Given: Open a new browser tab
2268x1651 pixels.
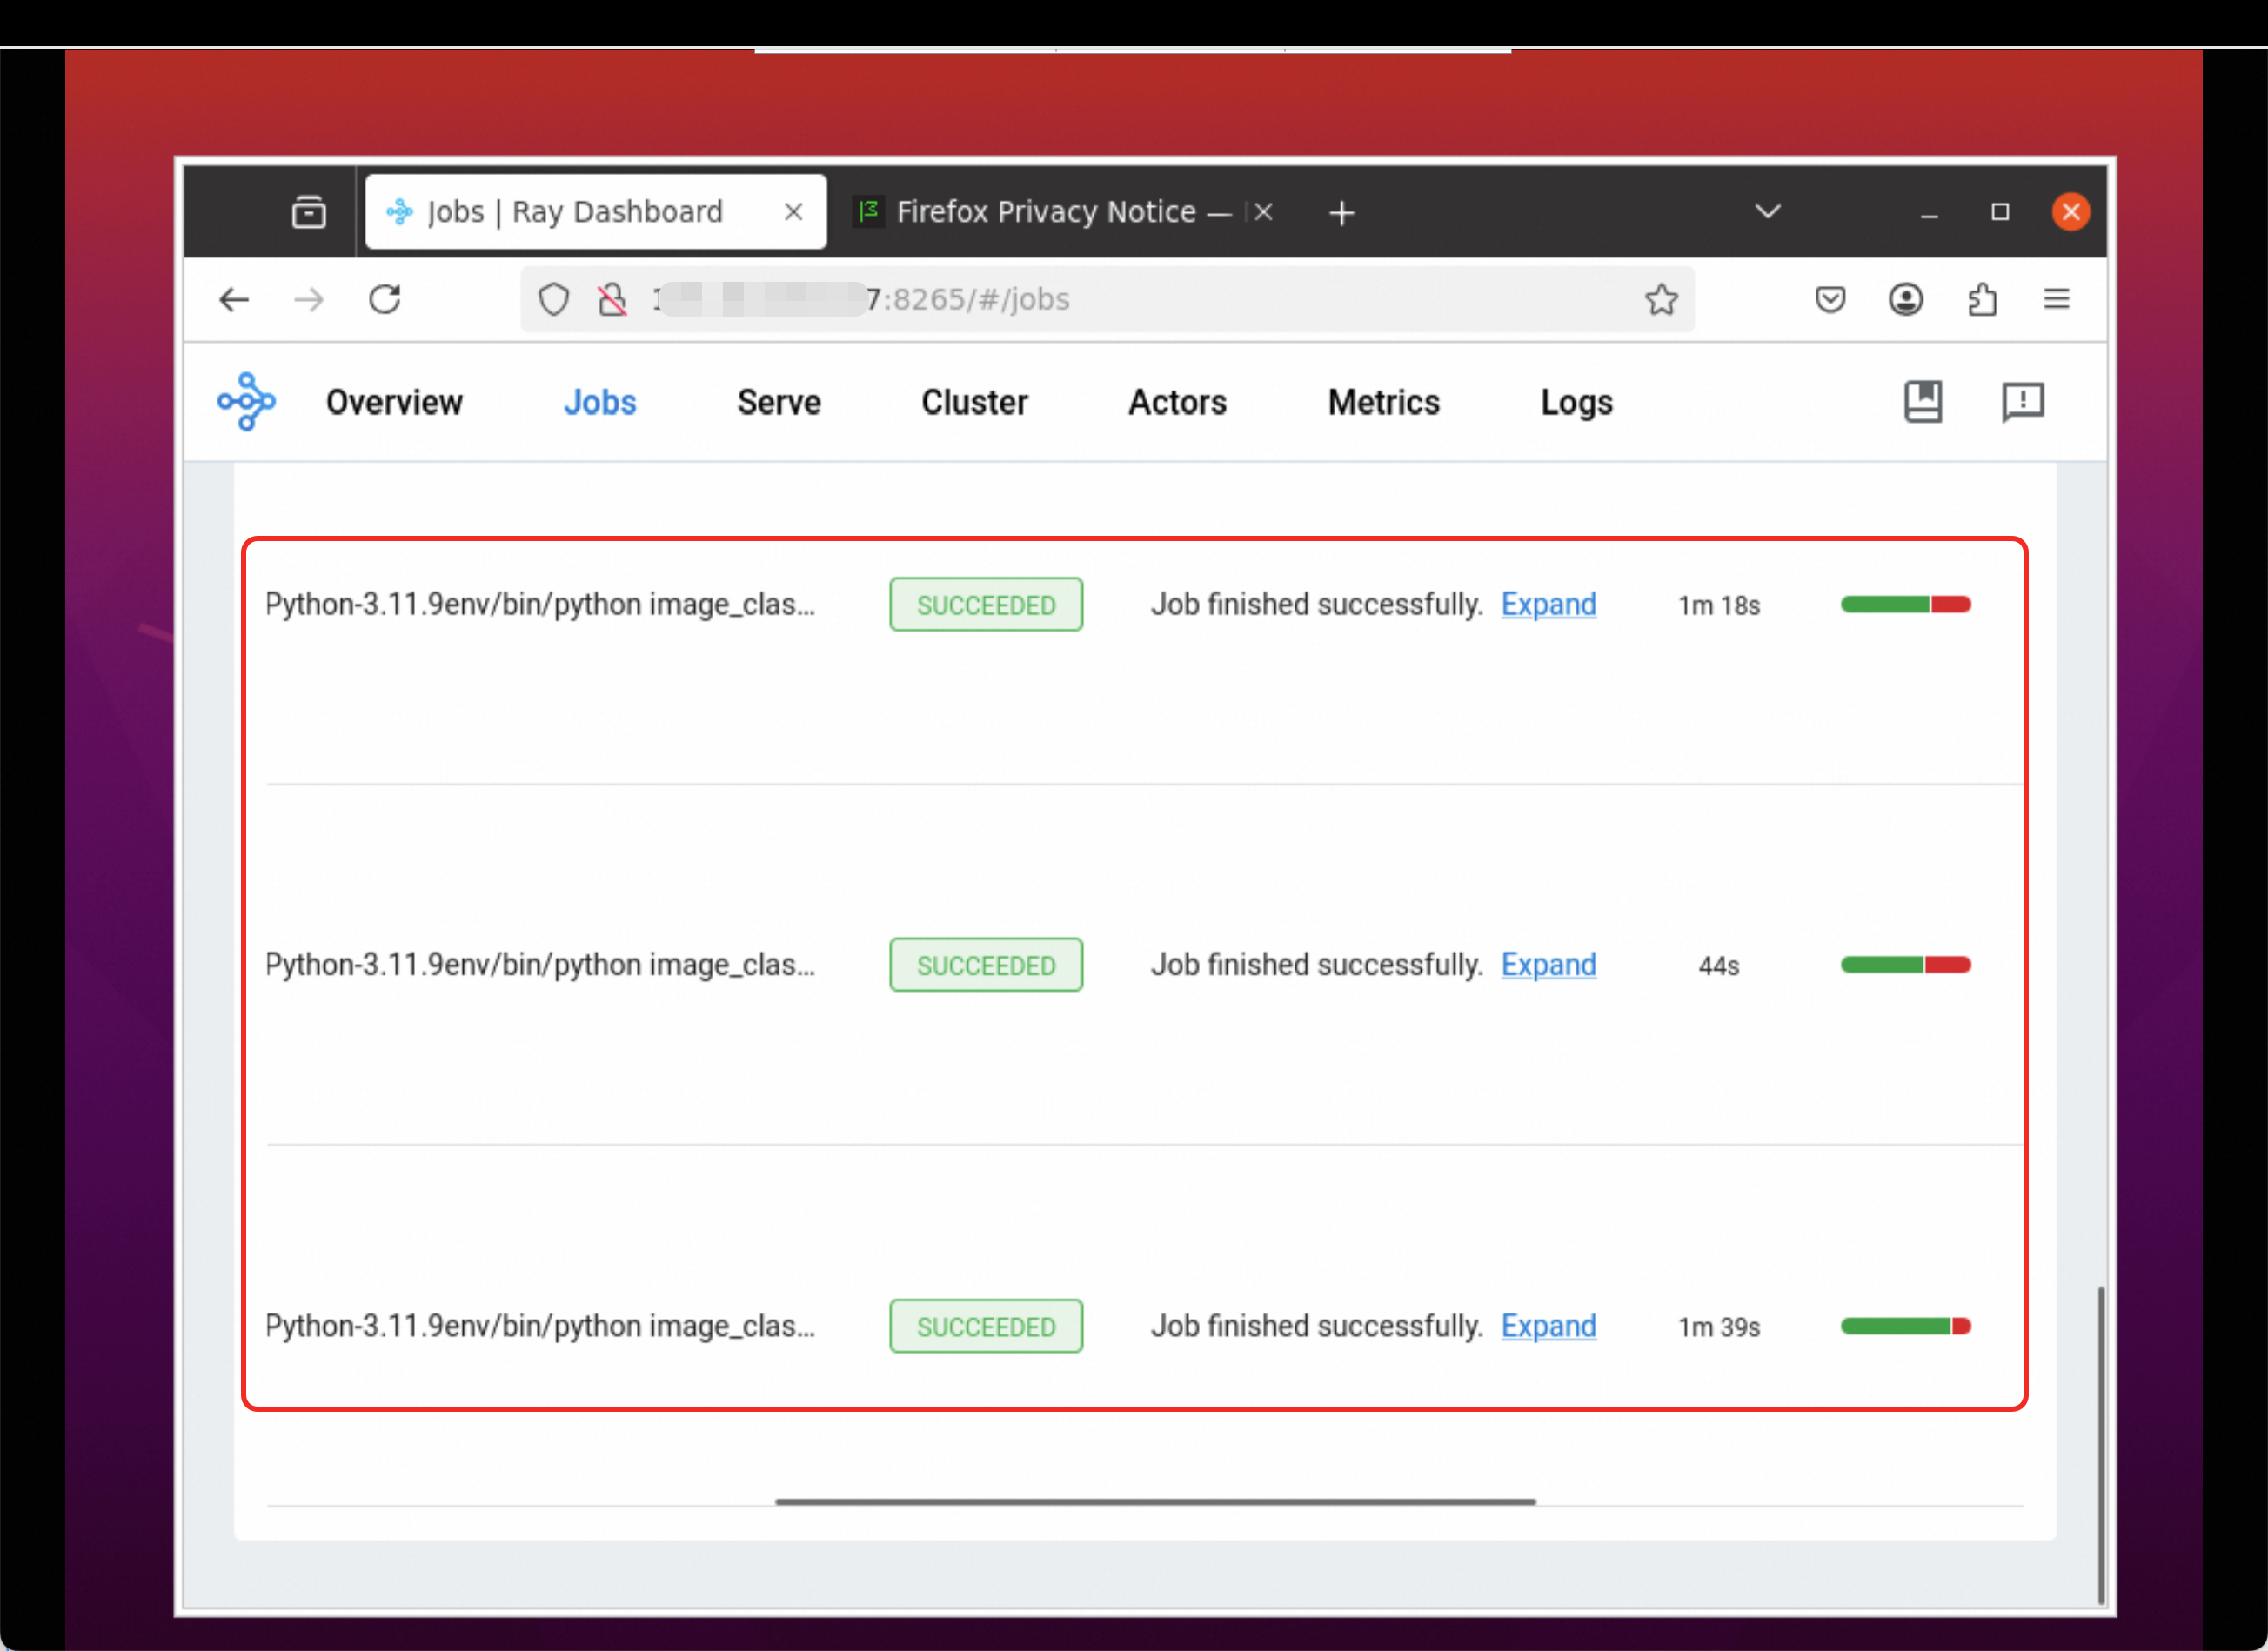Looking at the screenshot, I should (1342, 213).
